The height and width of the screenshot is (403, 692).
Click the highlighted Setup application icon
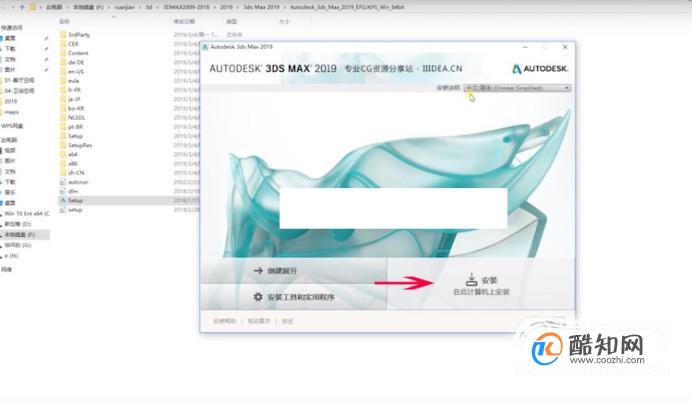[63, 200]
